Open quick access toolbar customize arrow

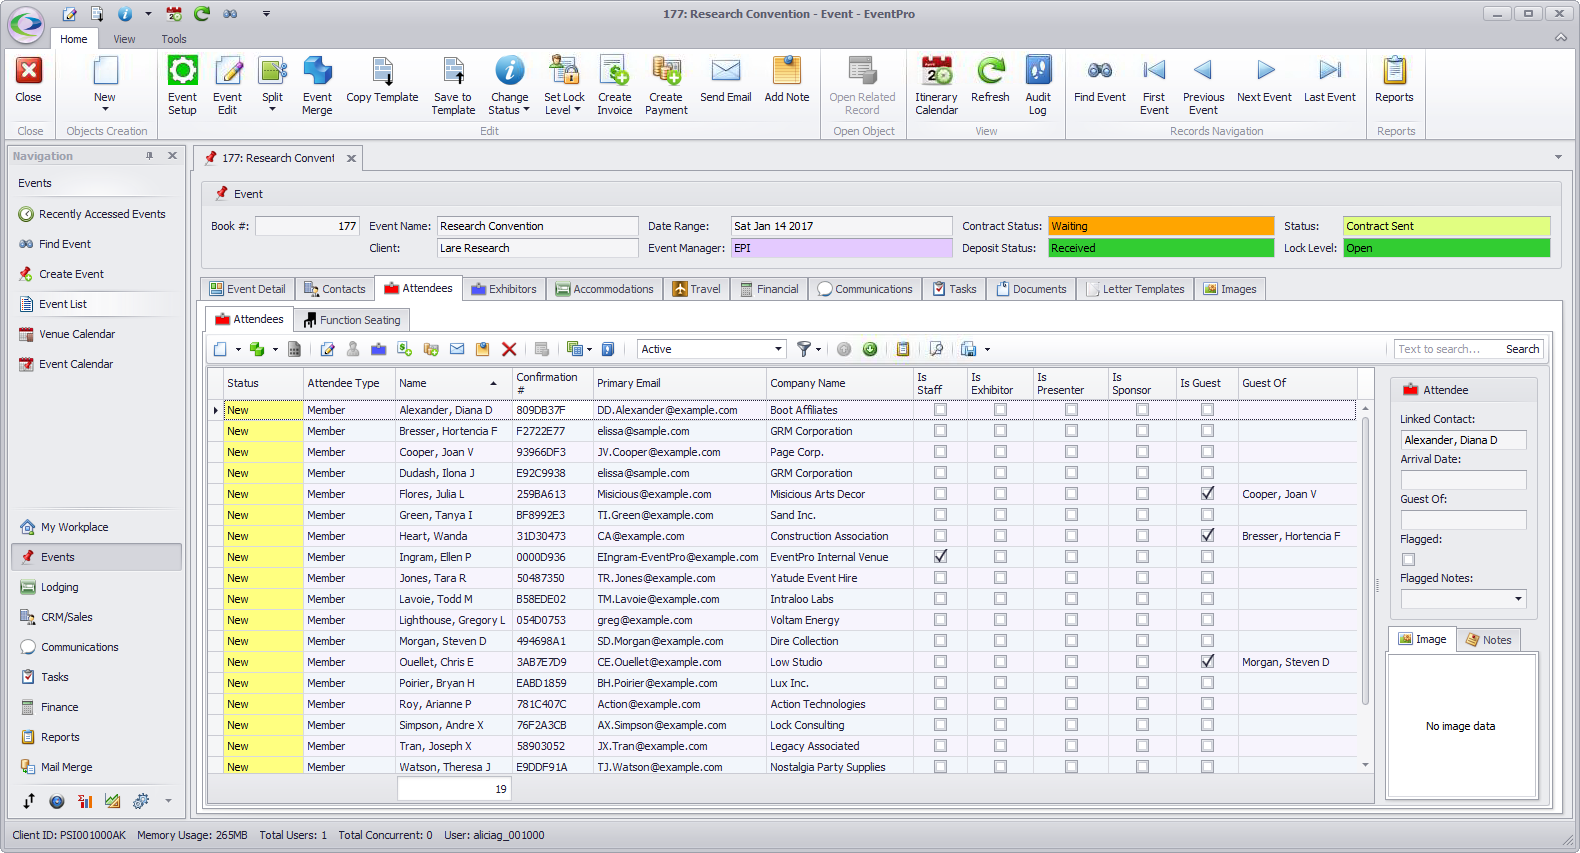266,14
